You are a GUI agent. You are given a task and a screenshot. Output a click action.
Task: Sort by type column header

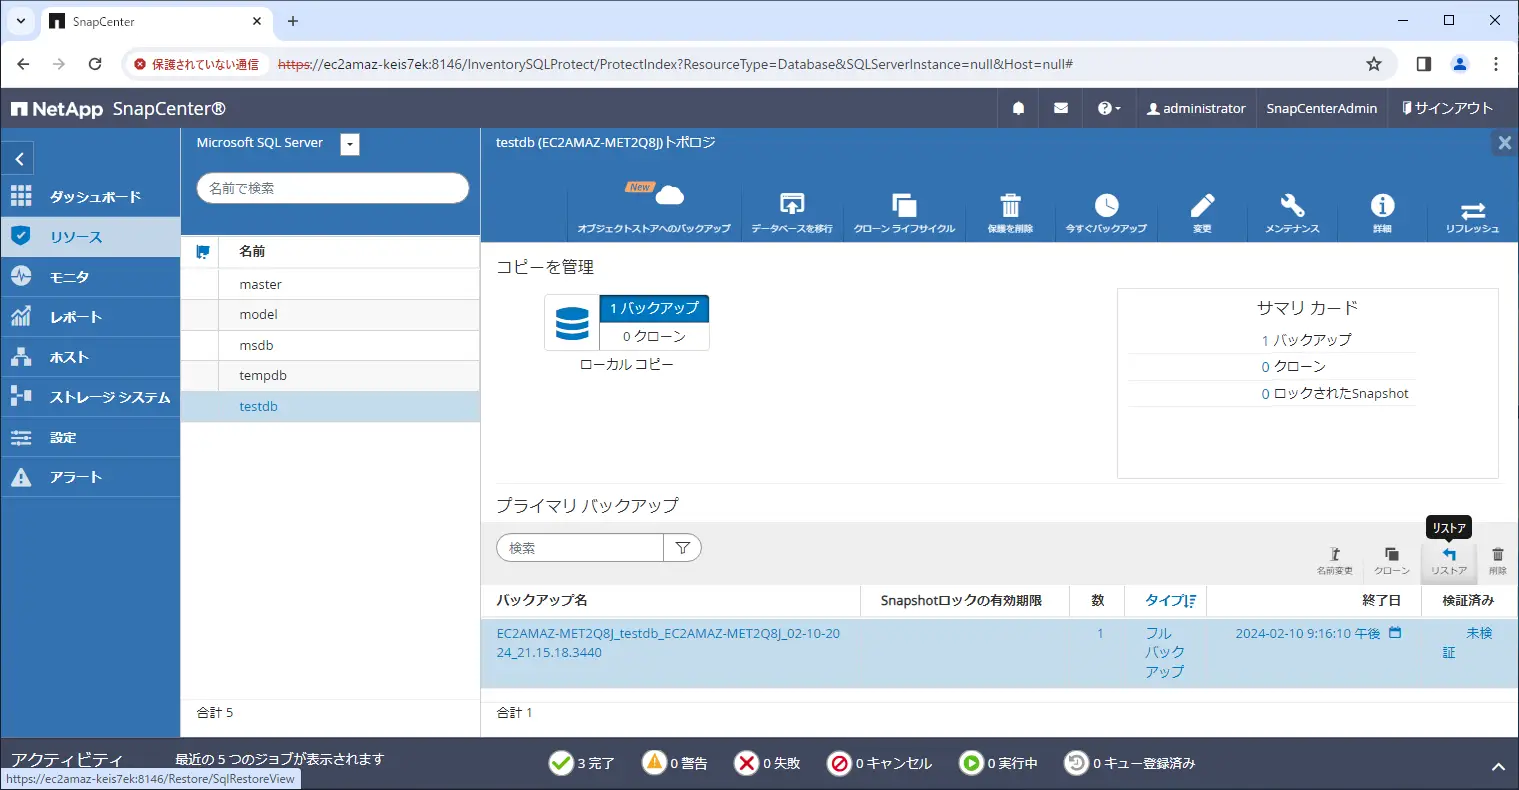pos(1170,600)
